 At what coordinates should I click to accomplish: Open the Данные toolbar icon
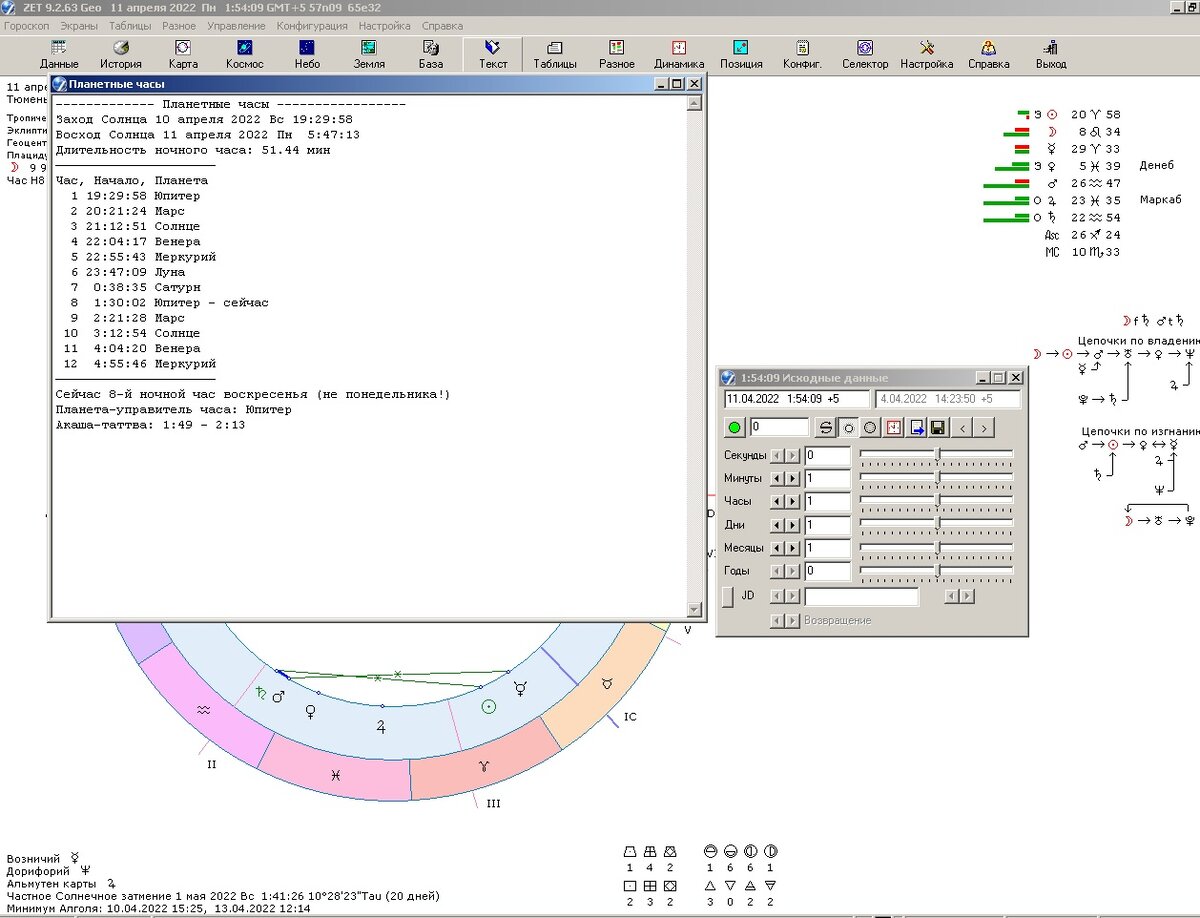coord(59,55)
